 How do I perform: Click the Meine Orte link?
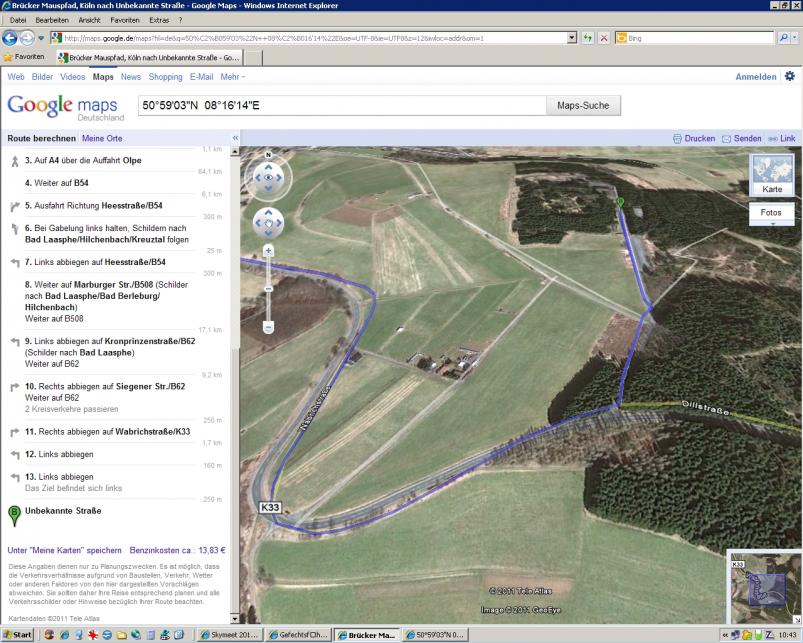click(102, 138)
